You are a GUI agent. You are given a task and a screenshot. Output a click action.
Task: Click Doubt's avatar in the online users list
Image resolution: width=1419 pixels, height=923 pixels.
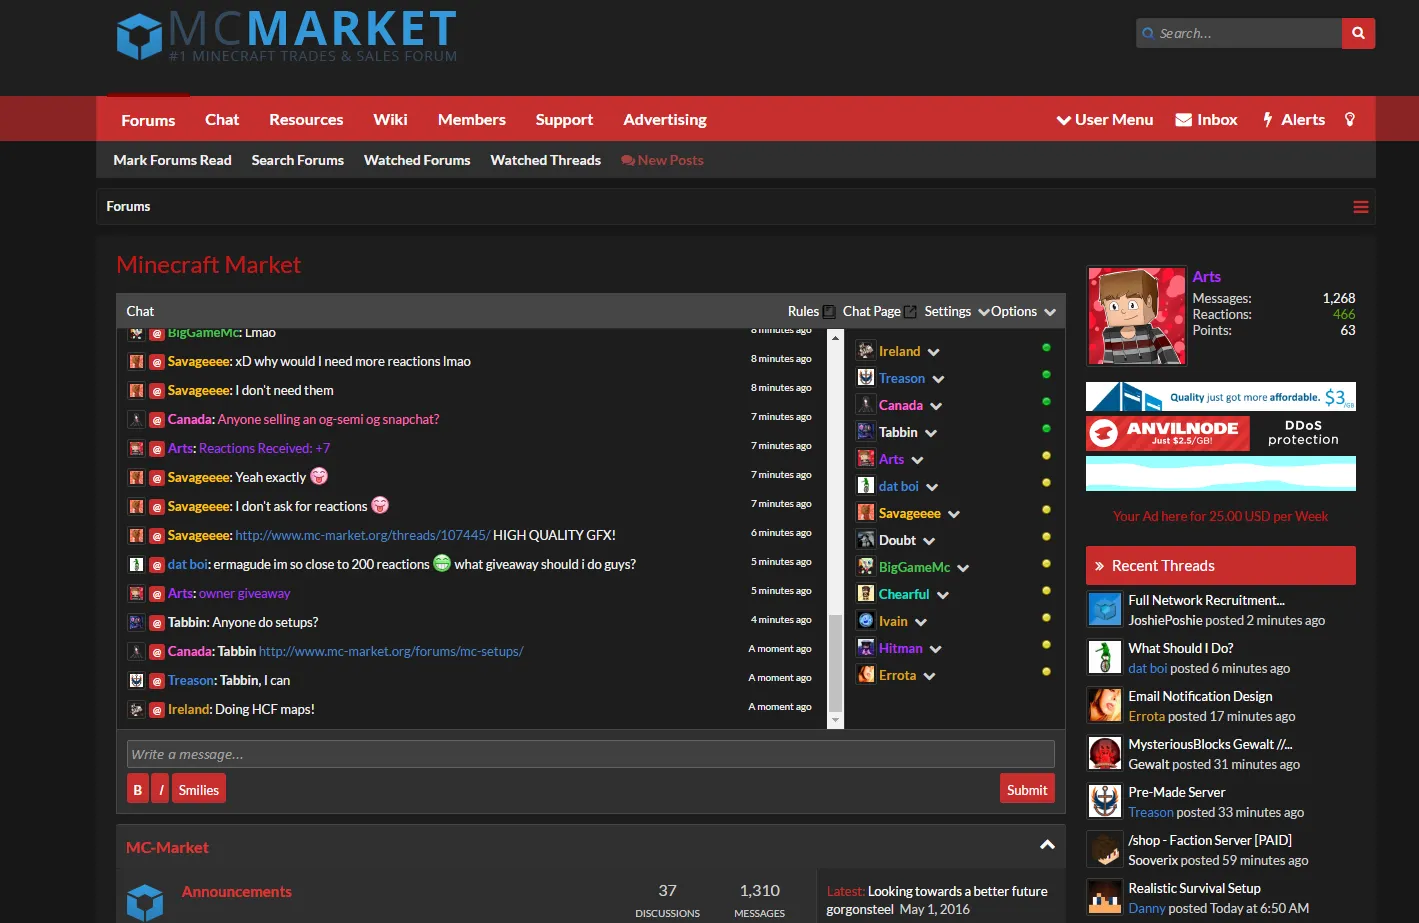click(x=866, y=540)
